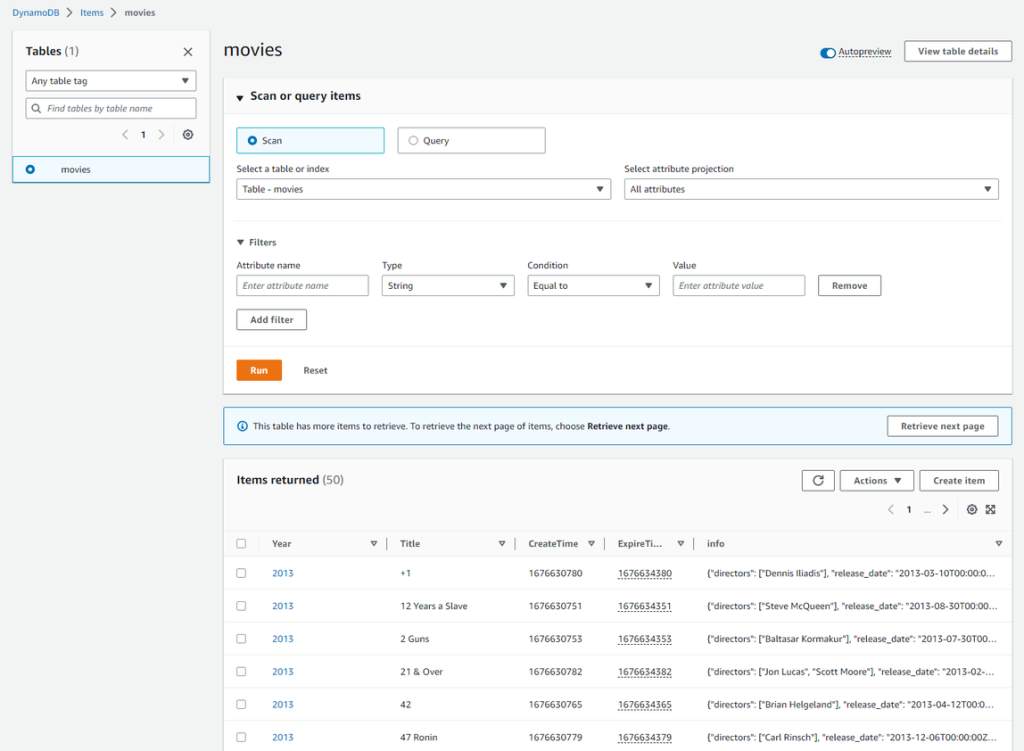This screenshot has height=751, width=1024.
Task: Open the 2013 link for 2 Guns
Action: [x=283, y=639]
